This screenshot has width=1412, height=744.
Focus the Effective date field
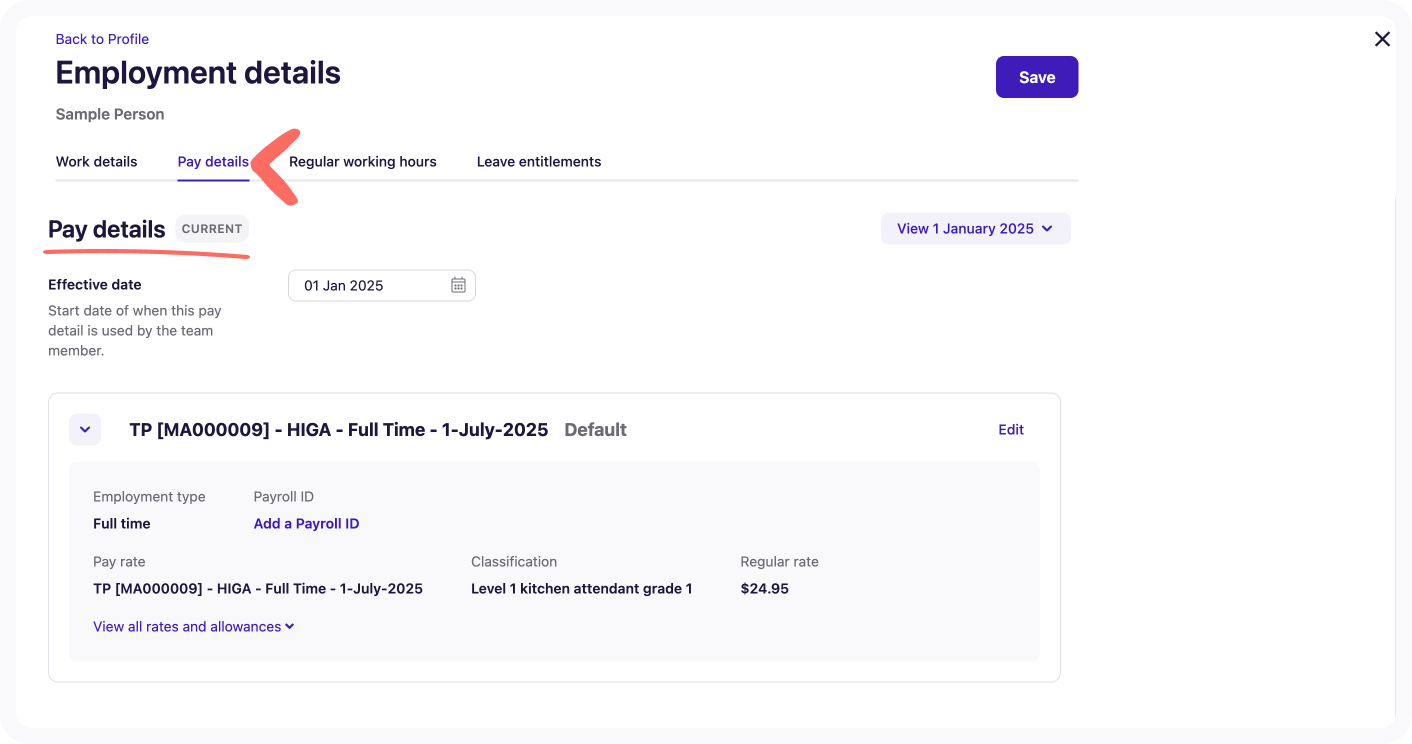coord(370,285)
